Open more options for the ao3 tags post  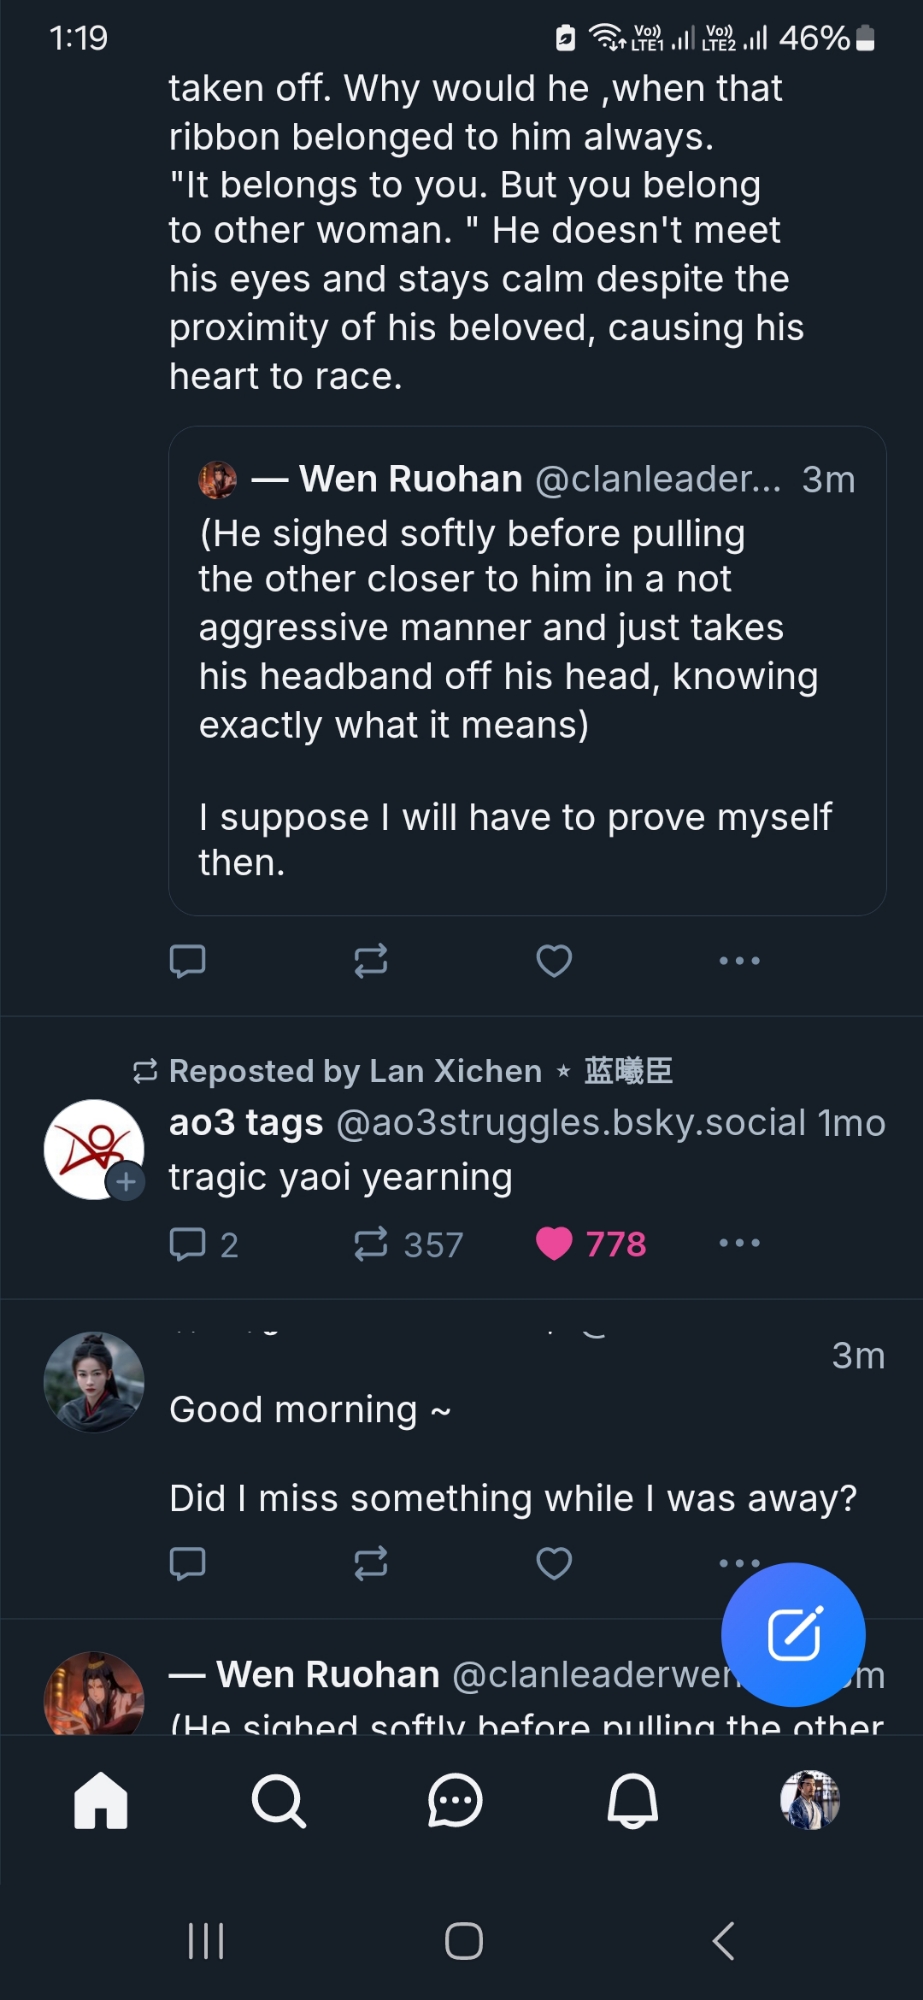click(x=740, y=1243)
